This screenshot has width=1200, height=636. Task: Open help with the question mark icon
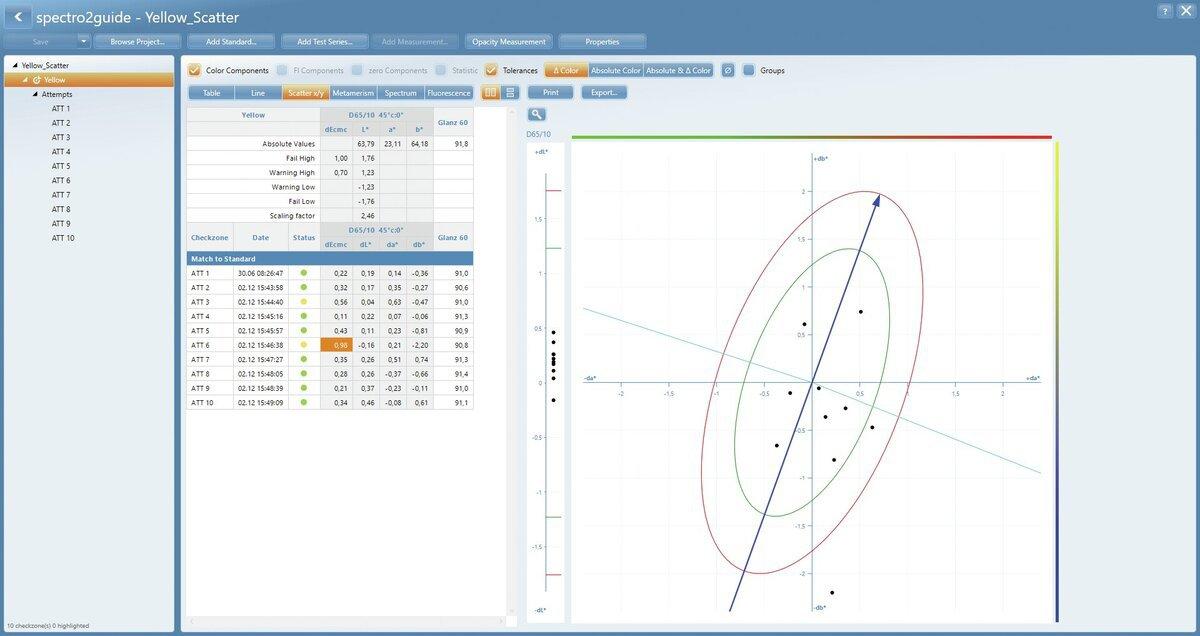(1165, 11)
